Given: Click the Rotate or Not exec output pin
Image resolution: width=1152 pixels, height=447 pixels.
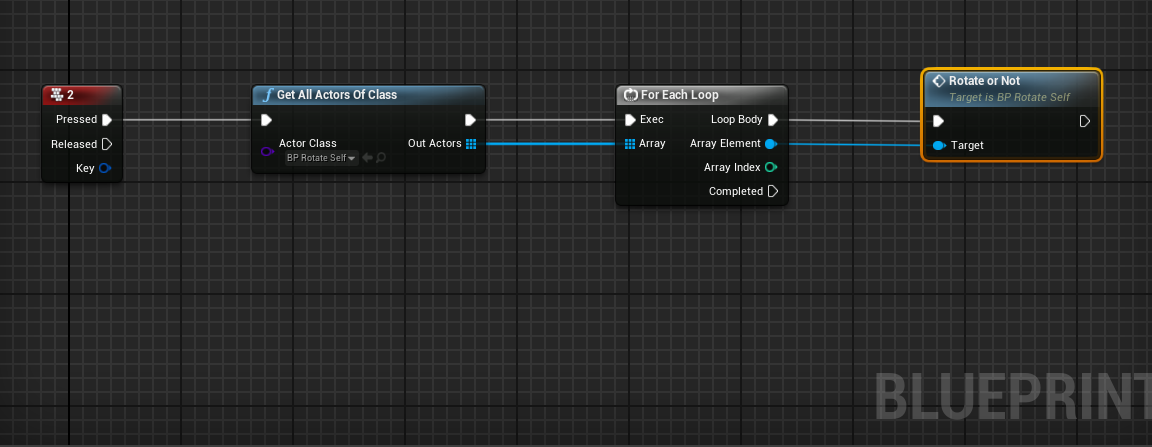Looking at the screenshot, I should (x=1085, y=122).
